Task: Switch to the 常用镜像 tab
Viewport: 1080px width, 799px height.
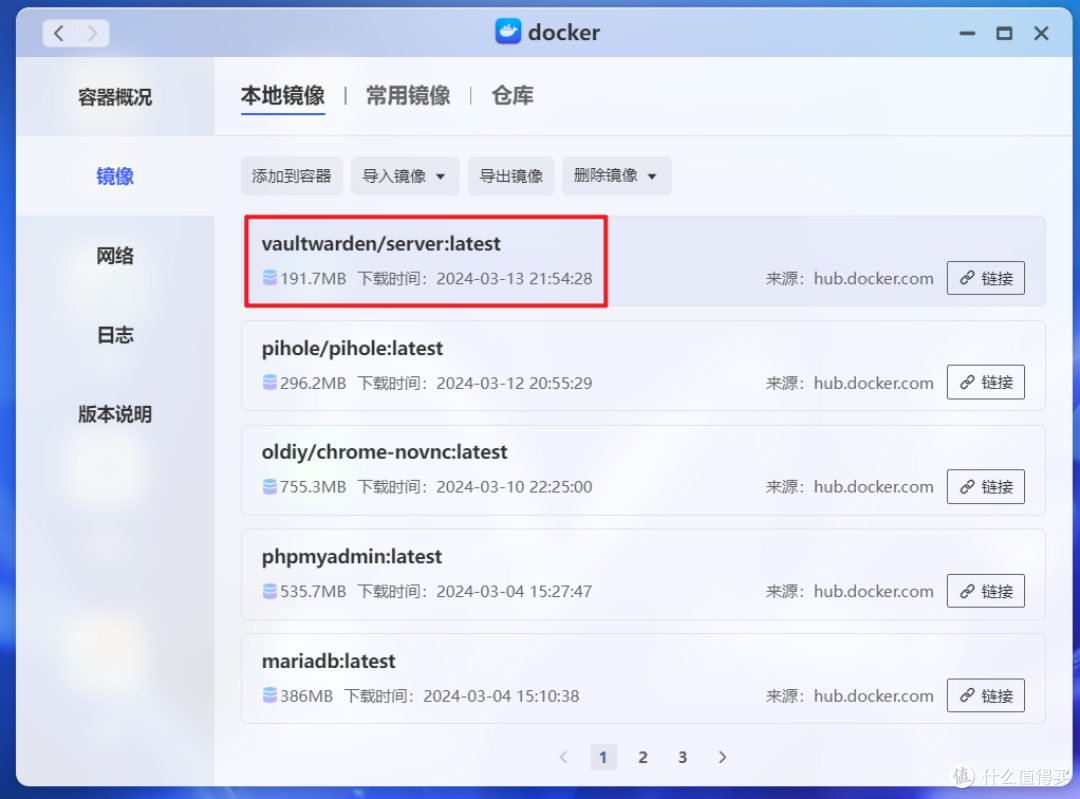Action: click(x=408, y=96)
